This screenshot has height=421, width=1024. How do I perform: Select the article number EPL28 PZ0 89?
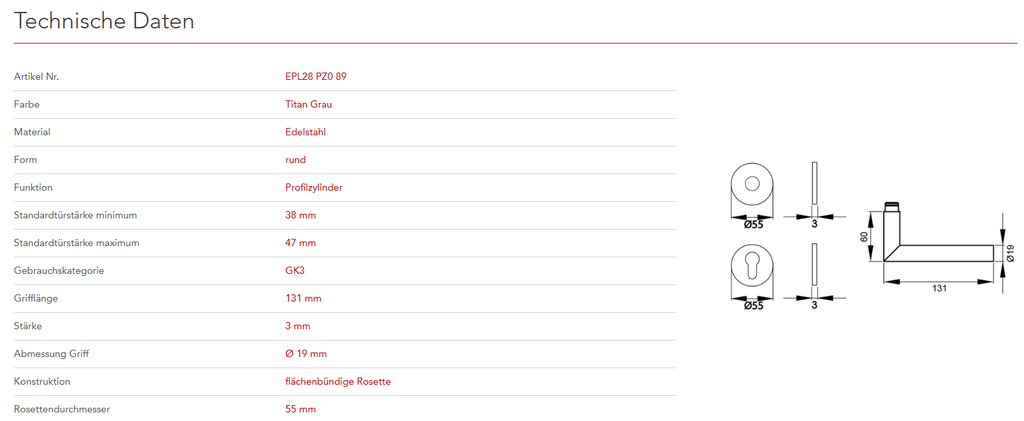pyautogui.click(x=316, y=76)
